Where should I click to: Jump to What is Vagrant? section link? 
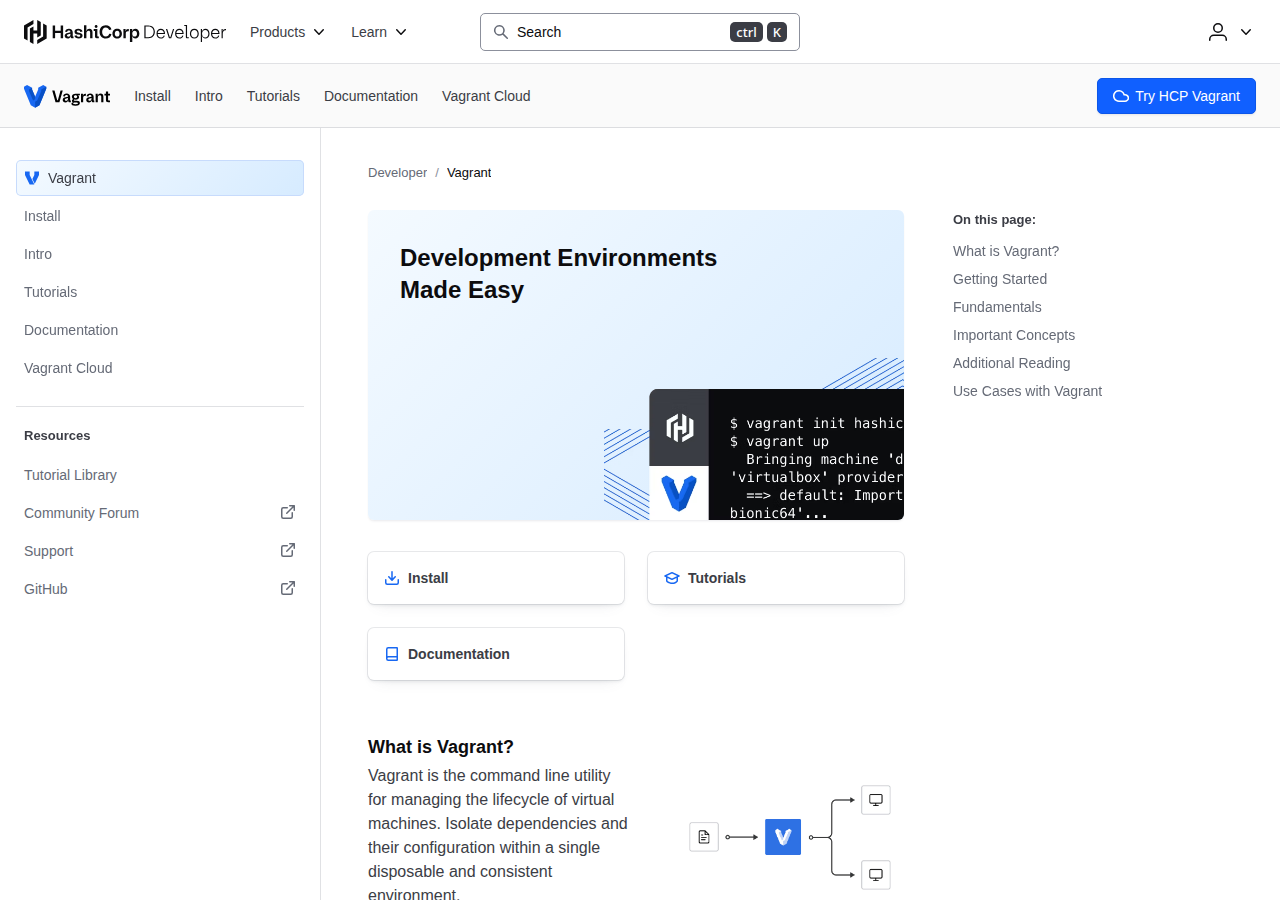click(1006, 251)
